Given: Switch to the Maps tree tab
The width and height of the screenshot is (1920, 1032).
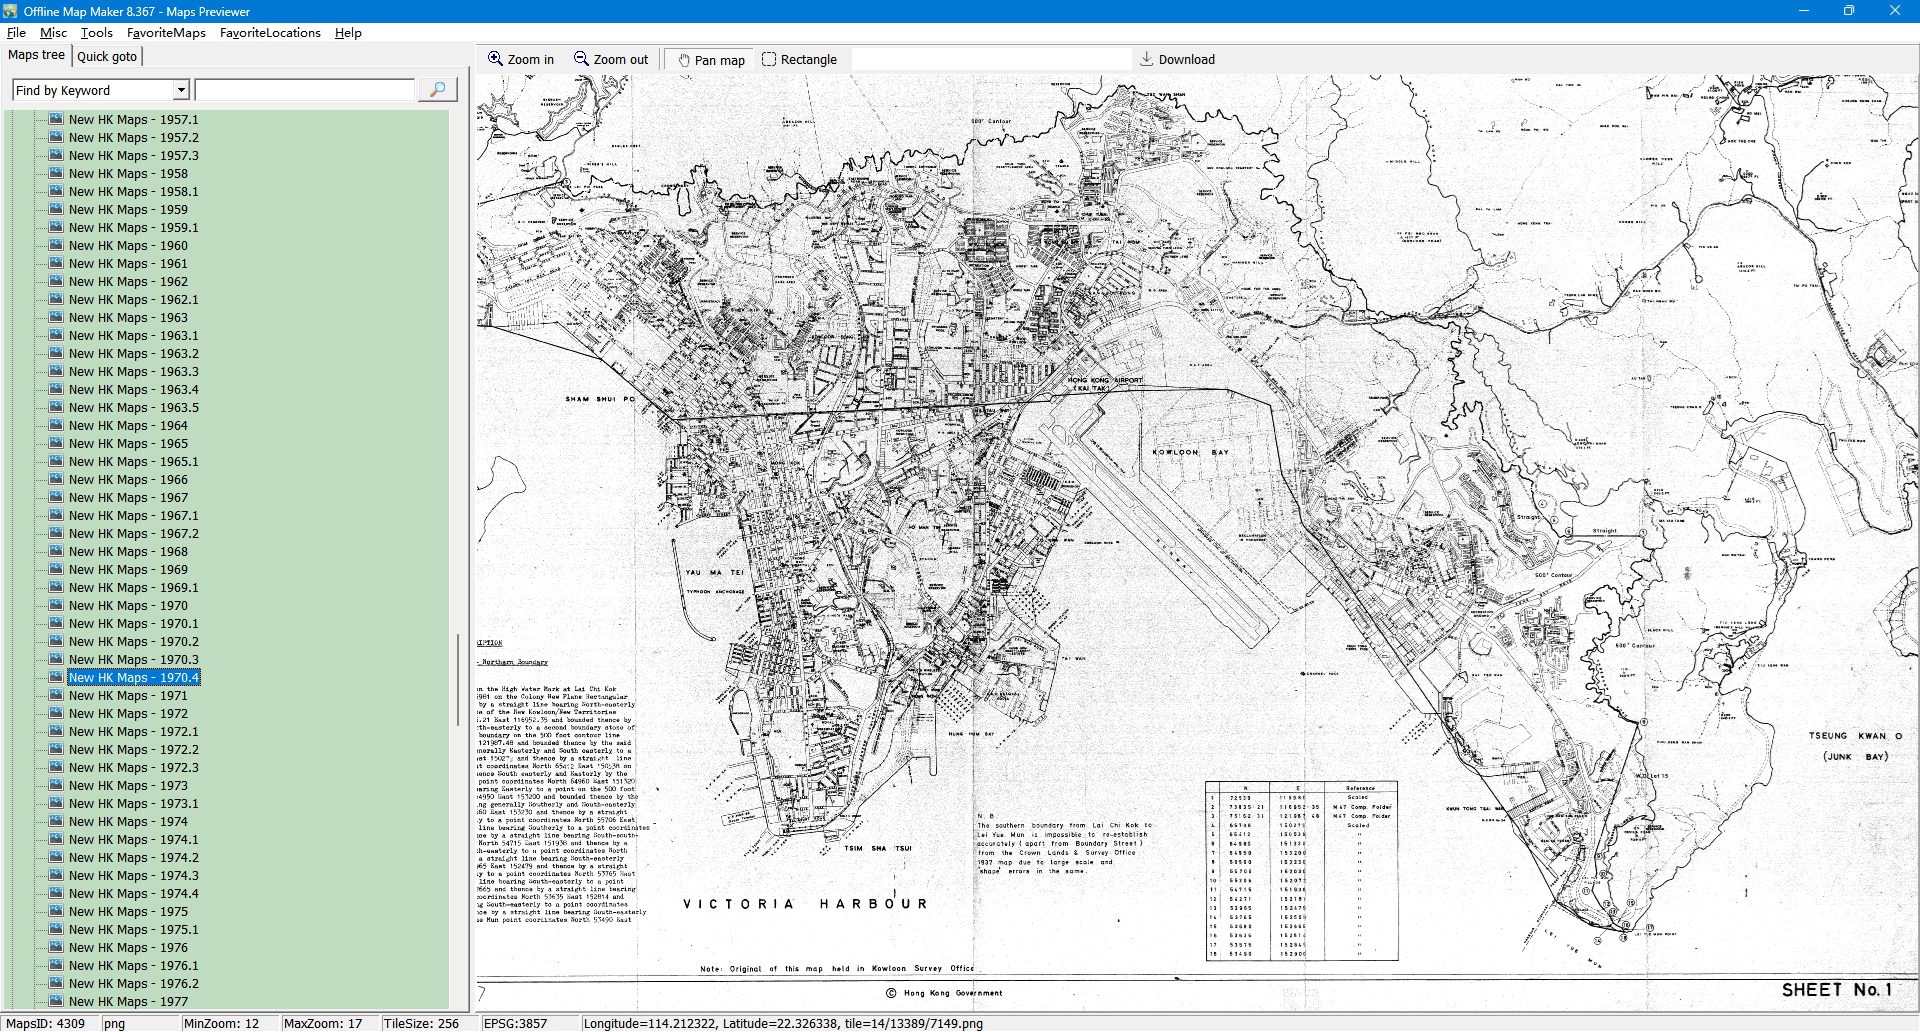Looking at the screenshot, I should point(36,55).
